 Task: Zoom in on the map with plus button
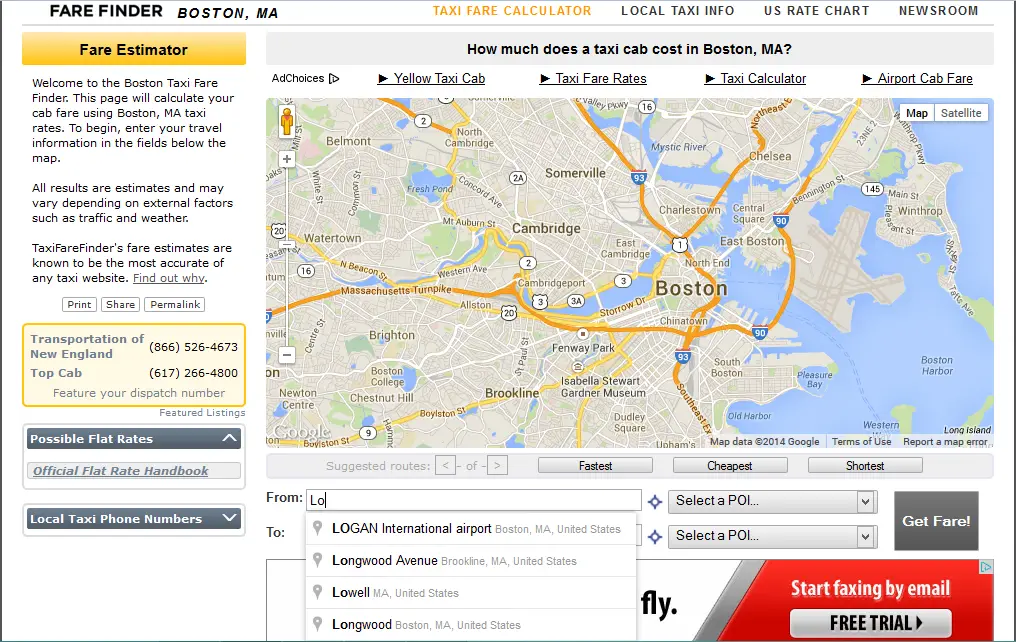(287, 159)
